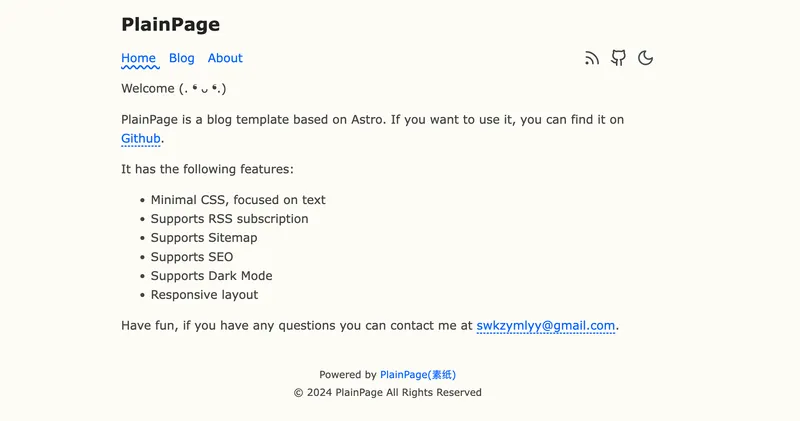Open the PlainPage(素纸) footer link
Image resolution: width=800 pixels, height=421 pixels.
pyautogui.click(x=418, y=375)
